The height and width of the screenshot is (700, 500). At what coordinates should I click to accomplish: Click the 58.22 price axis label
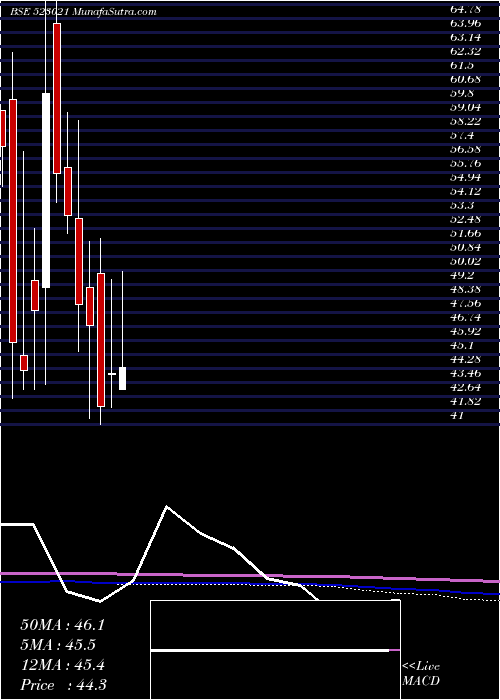tap(465, 121)
